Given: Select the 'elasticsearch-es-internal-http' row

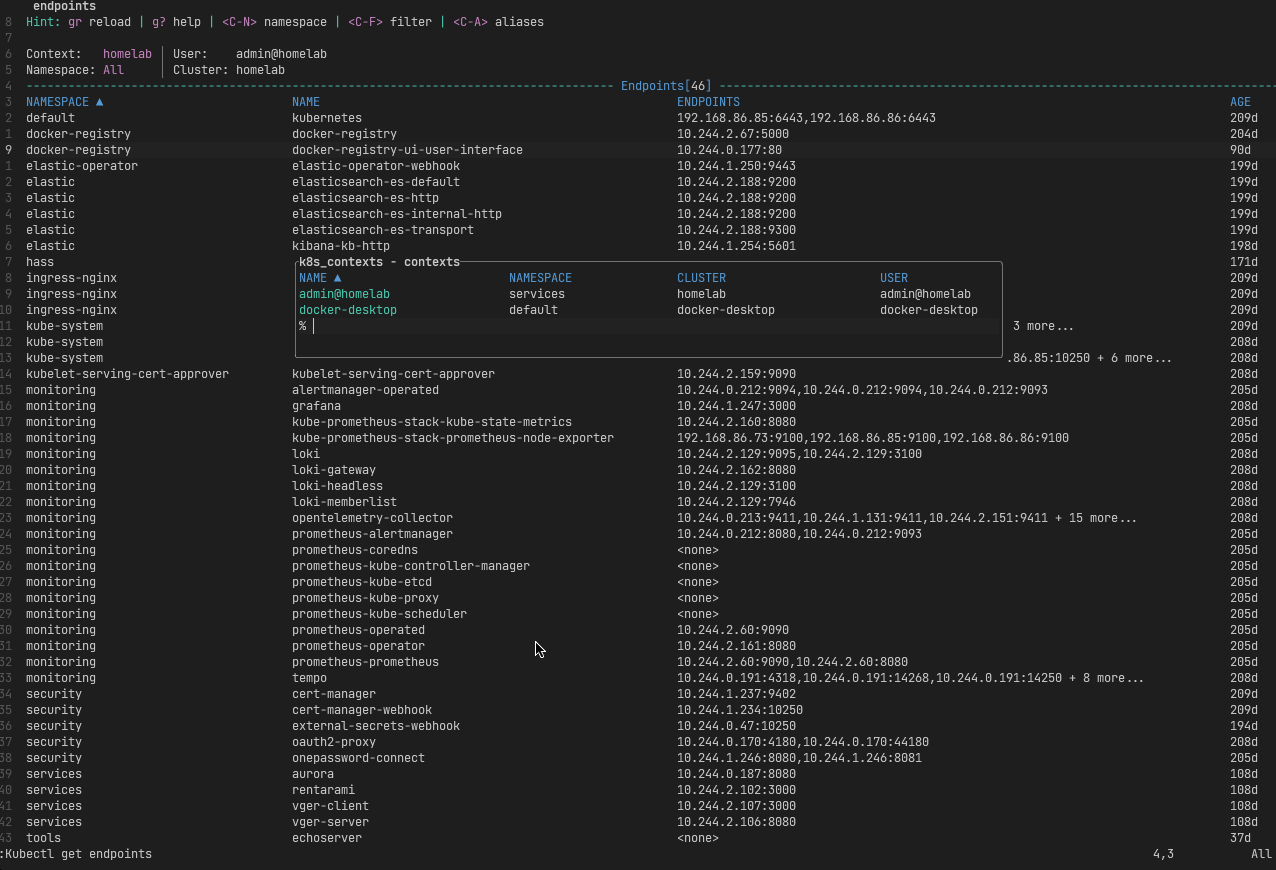Looking at the screenshot, I should coord(638,214).
